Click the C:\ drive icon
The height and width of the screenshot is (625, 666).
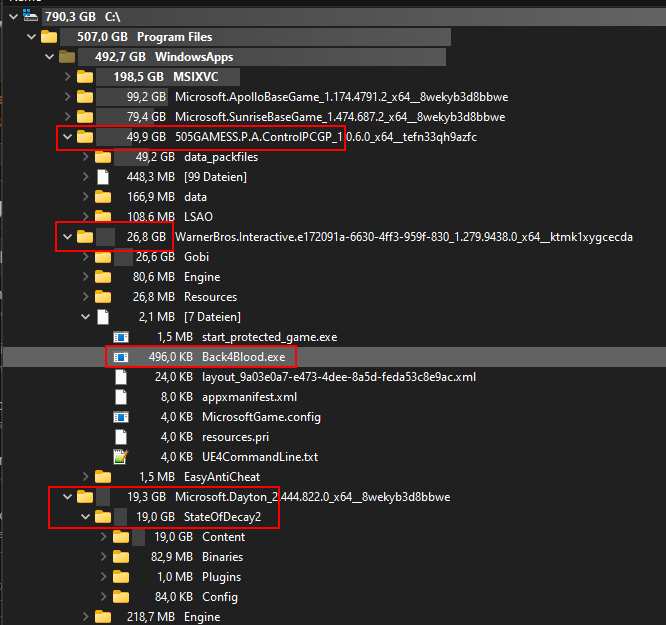pyautogui.click(x=30, y=16)
